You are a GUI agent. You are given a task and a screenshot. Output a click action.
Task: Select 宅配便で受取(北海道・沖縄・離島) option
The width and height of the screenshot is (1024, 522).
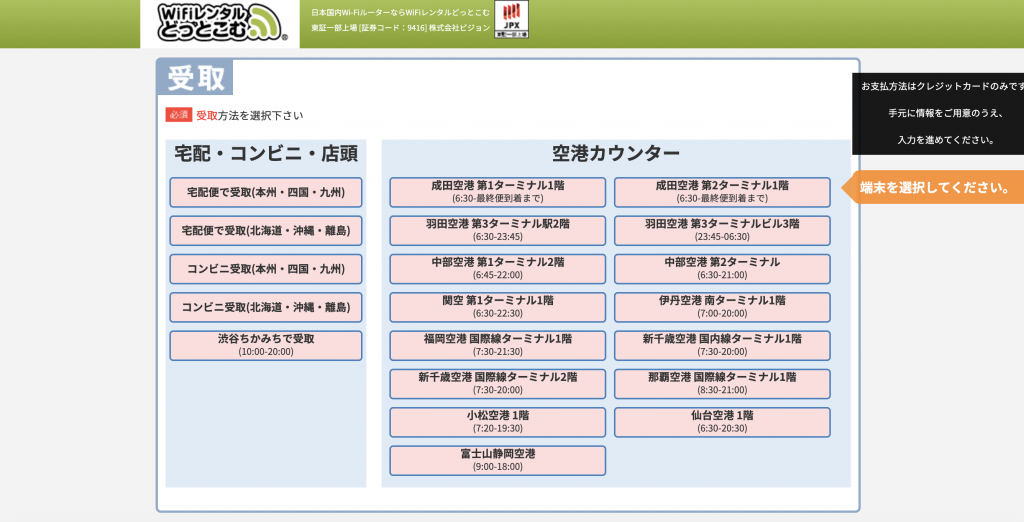266,231
